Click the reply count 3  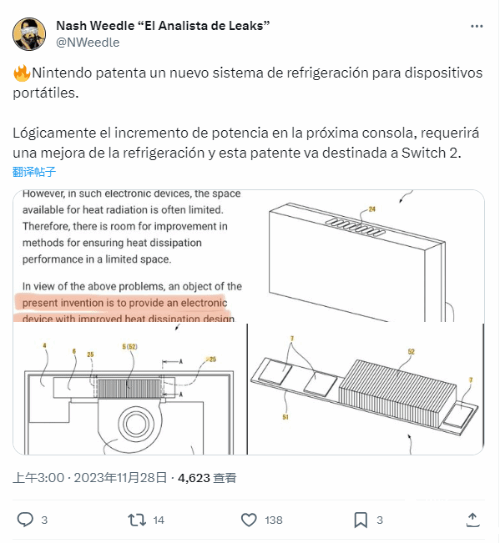tap(44, 520)
